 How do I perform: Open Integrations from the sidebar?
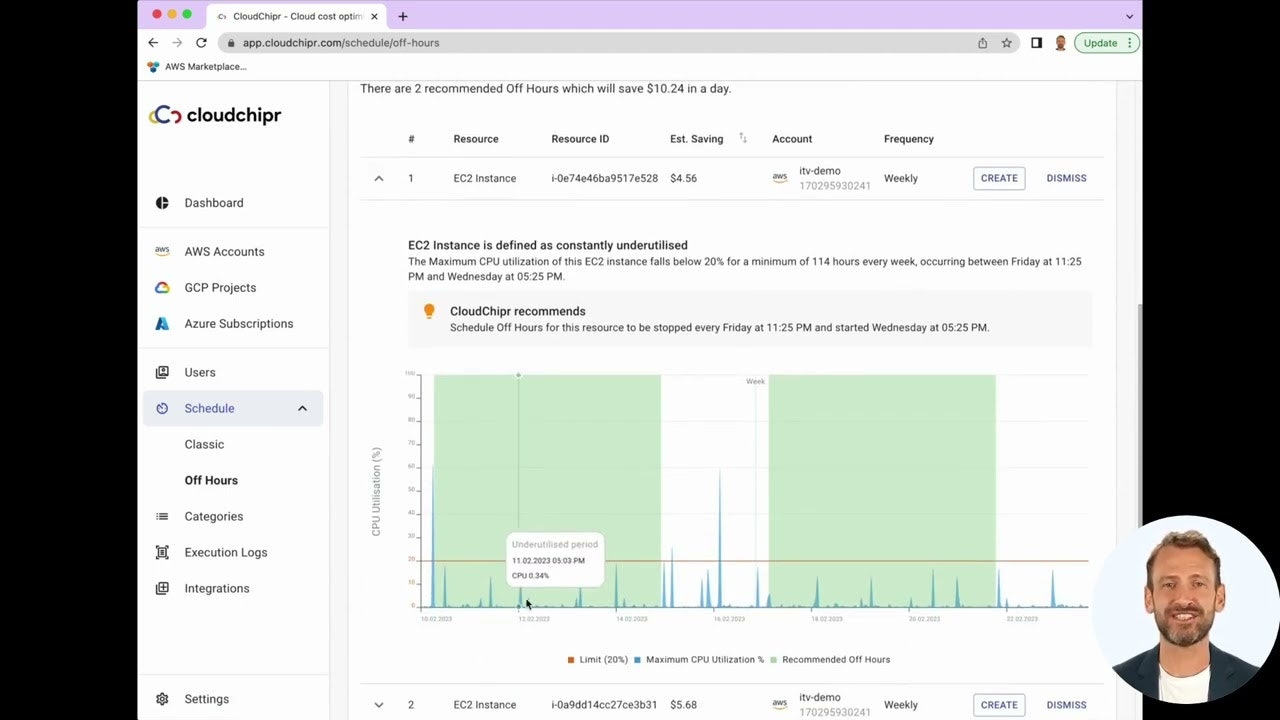point(162,588)
